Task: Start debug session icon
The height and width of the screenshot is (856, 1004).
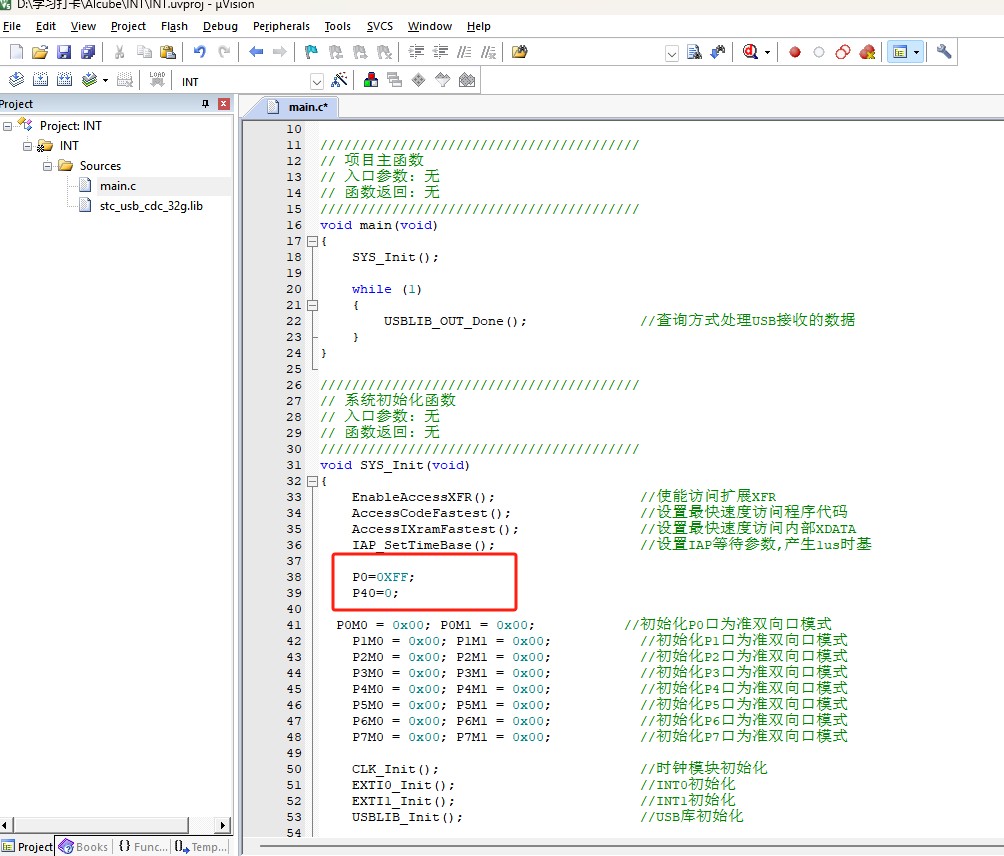Action: (x=750, y=52)
